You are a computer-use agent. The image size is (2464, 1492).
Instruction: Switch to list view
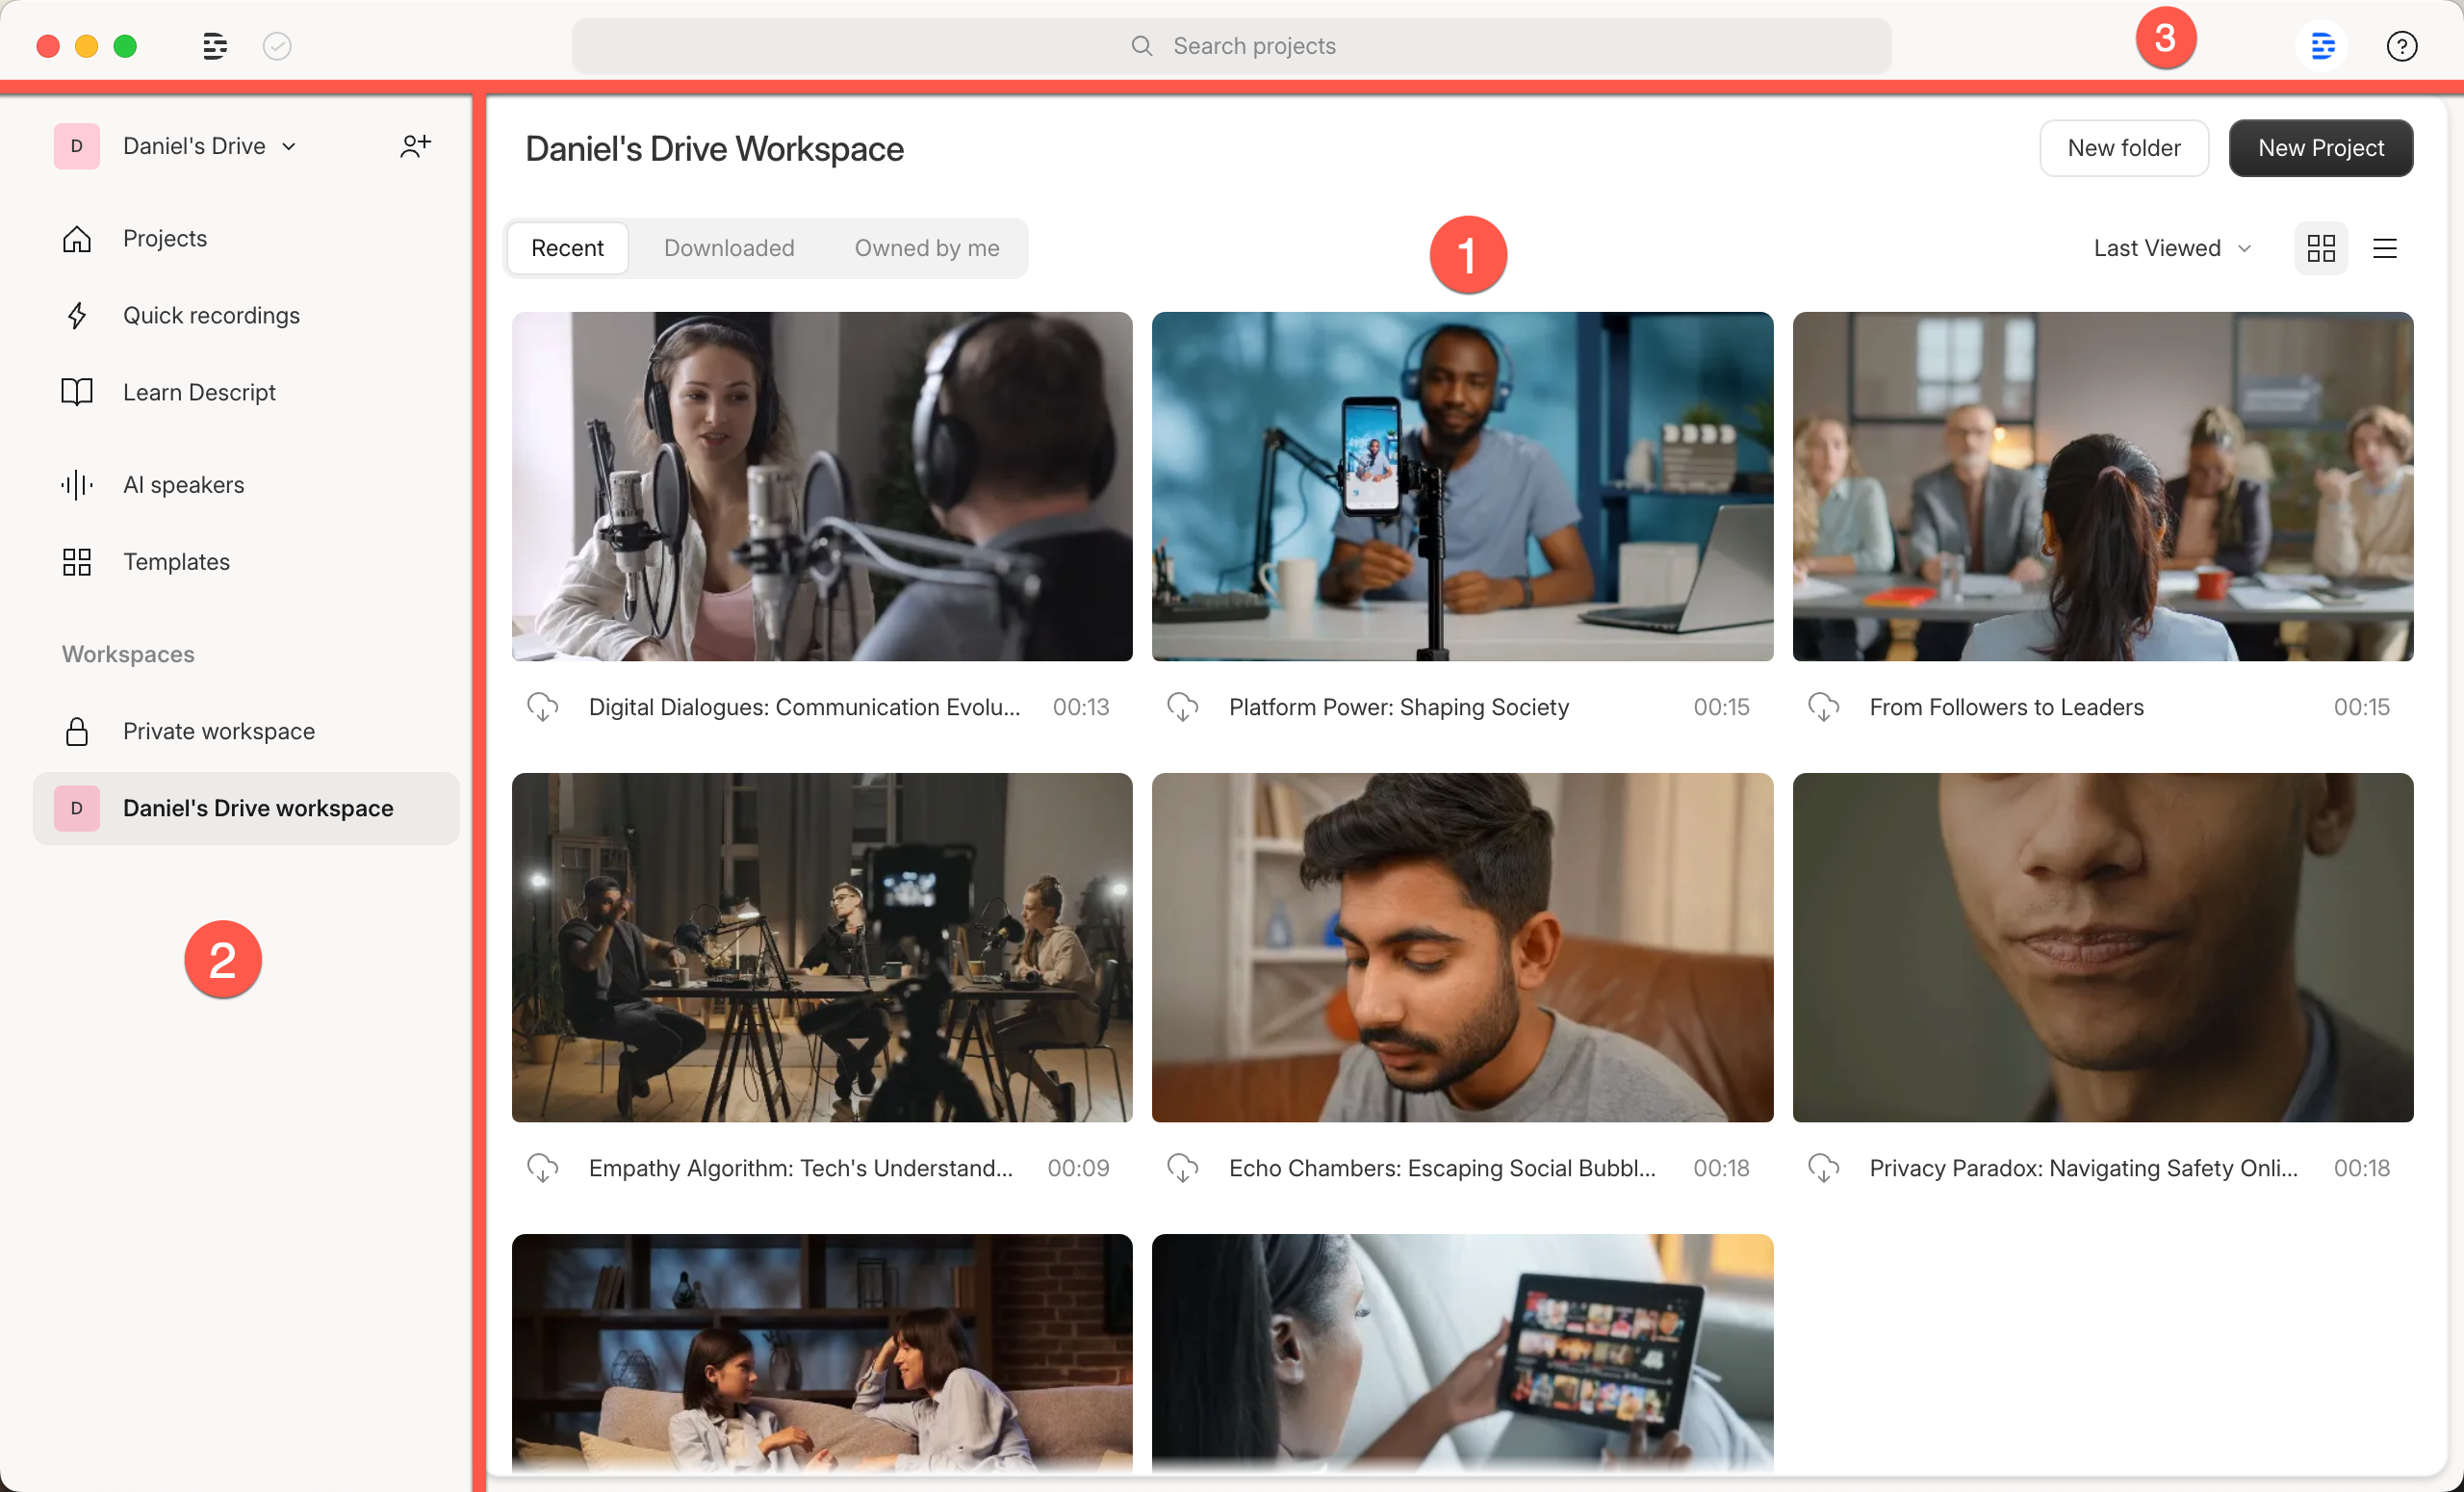[2385, 248]
